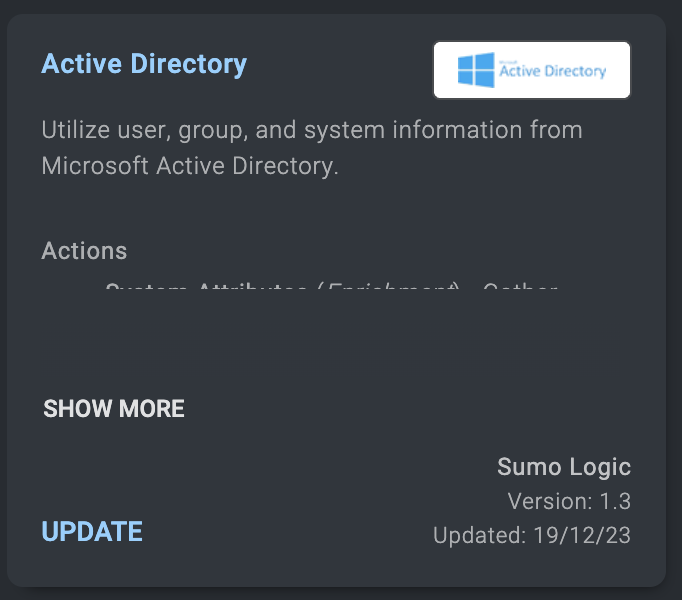Click the Sumo Logic vendor name
The height and width of the screenshot is (600, 682).
click(564, 467)
